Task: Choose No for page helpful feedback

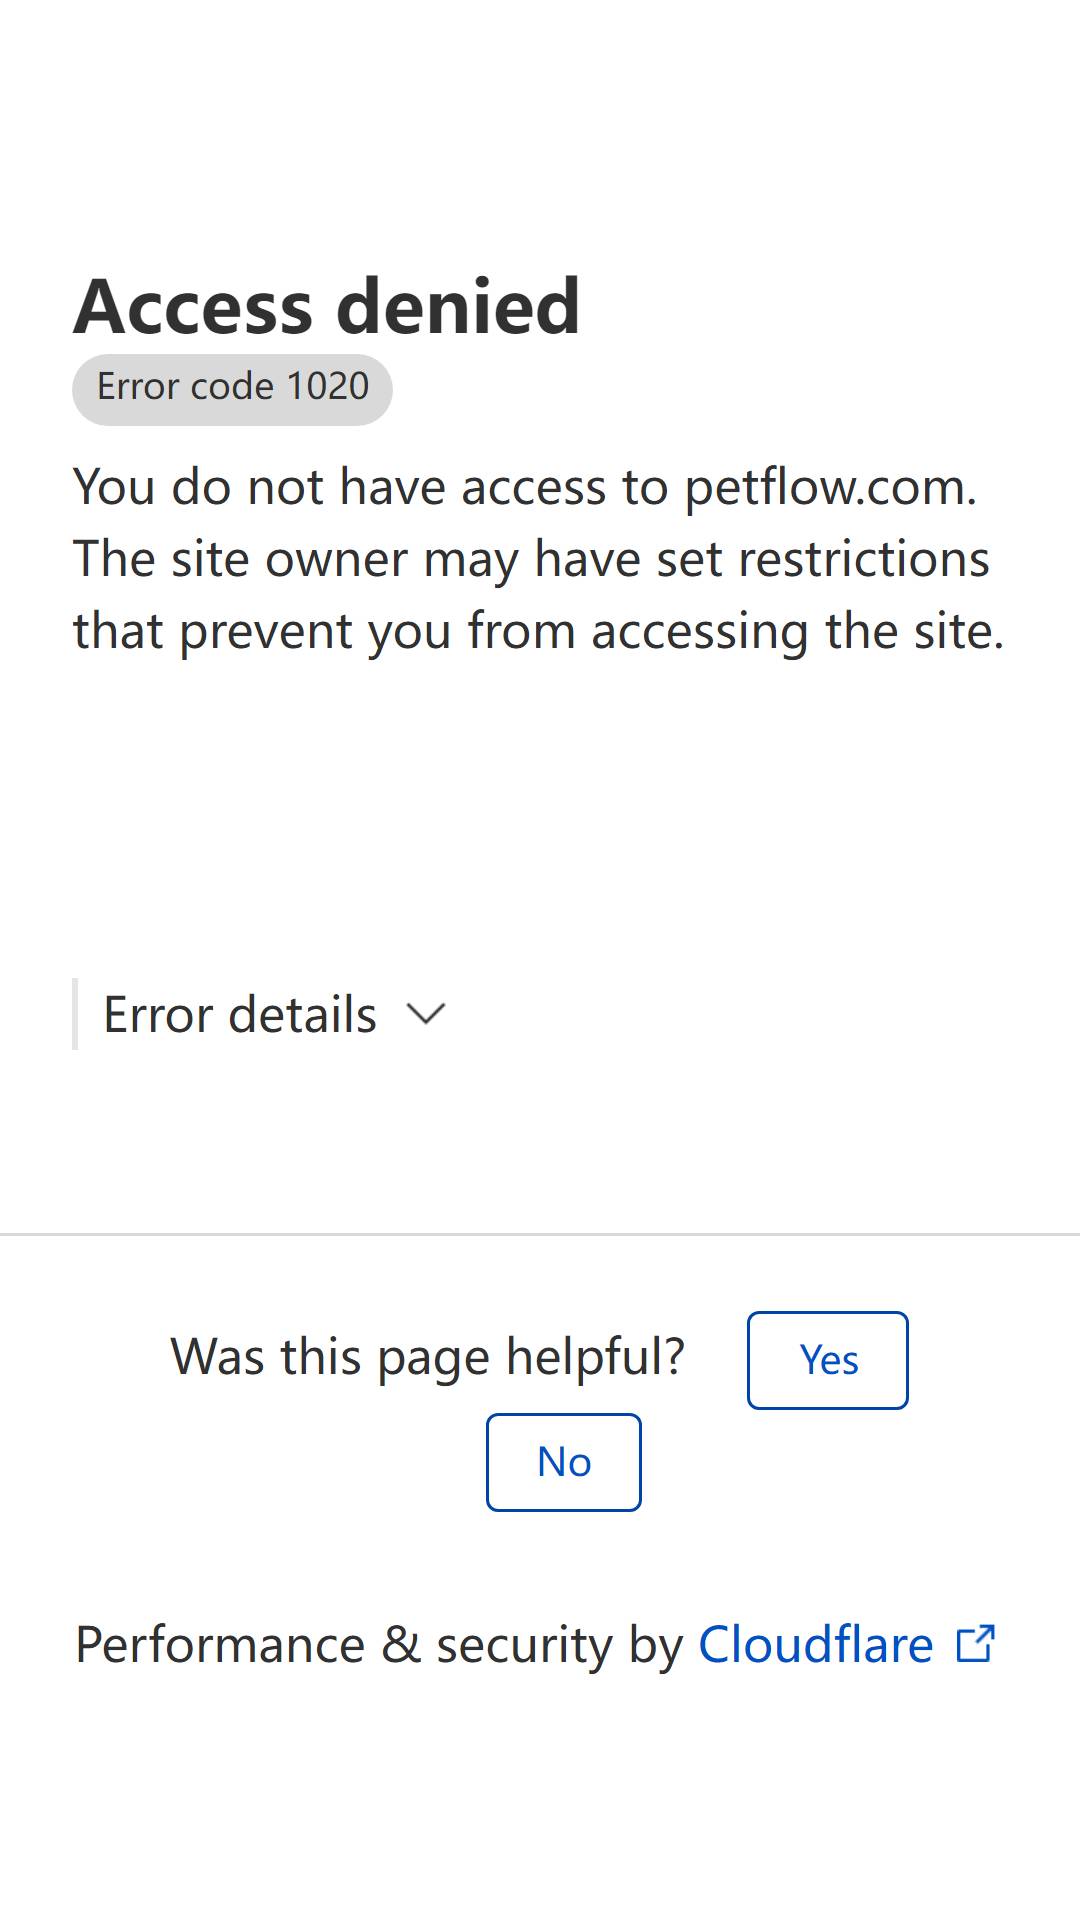Action: [x=564, y=1462]
